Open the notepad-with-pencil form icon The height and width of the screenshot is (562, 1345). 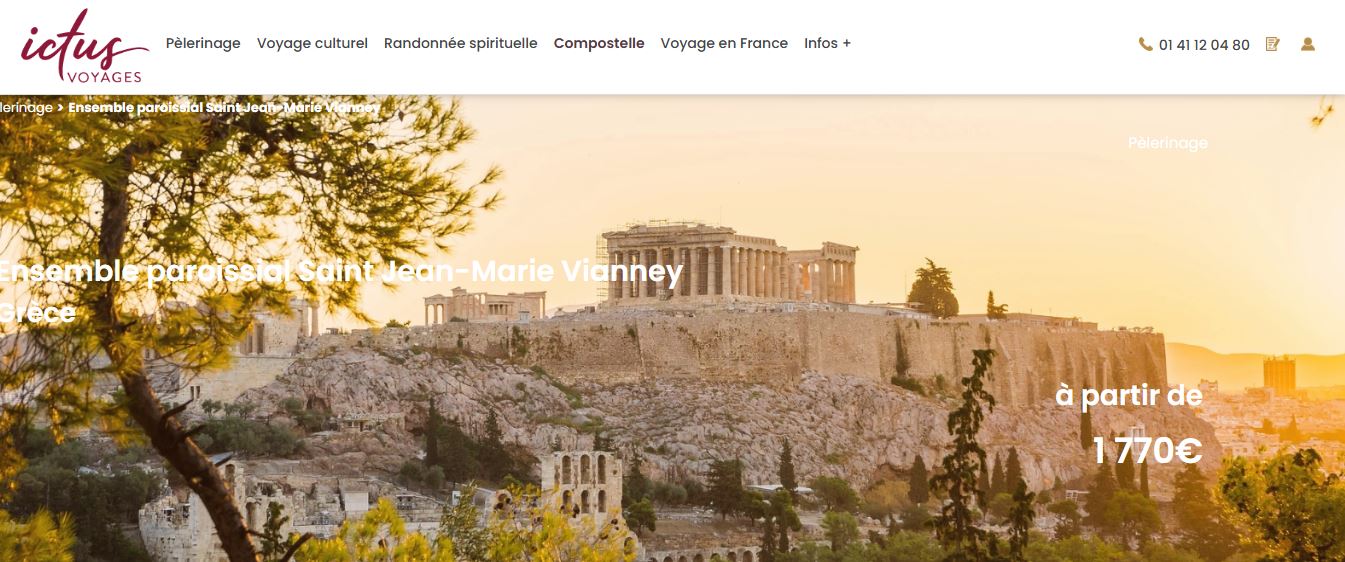tap(1273, 44)
